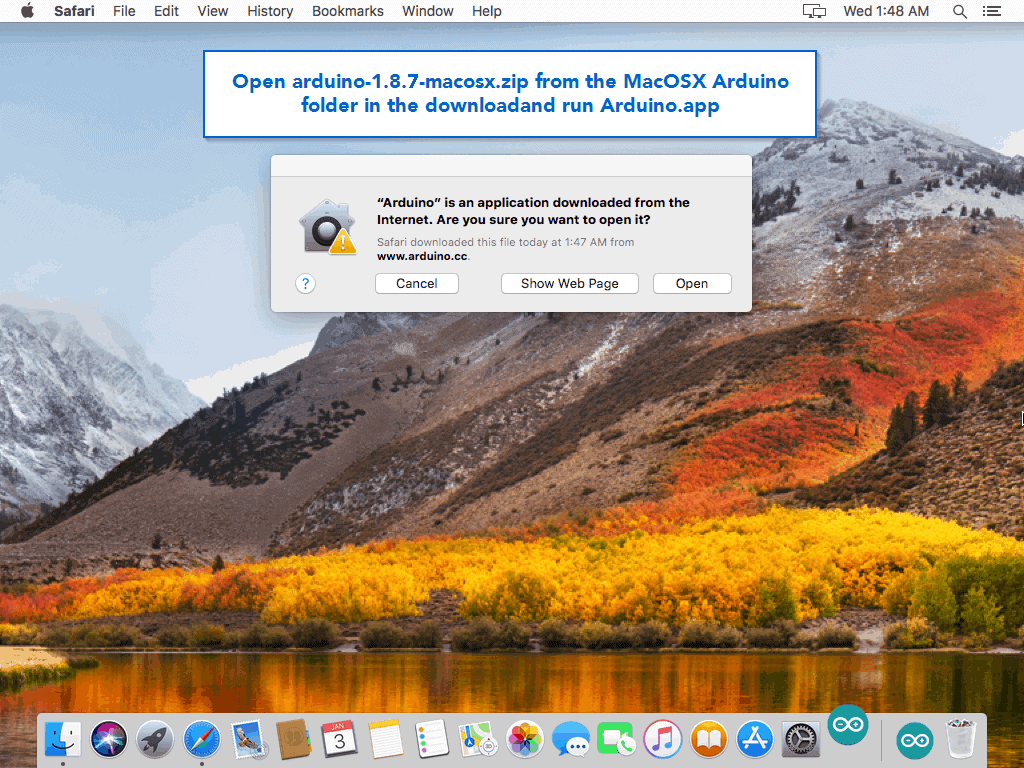Open the Safari menu

(74, 11)
